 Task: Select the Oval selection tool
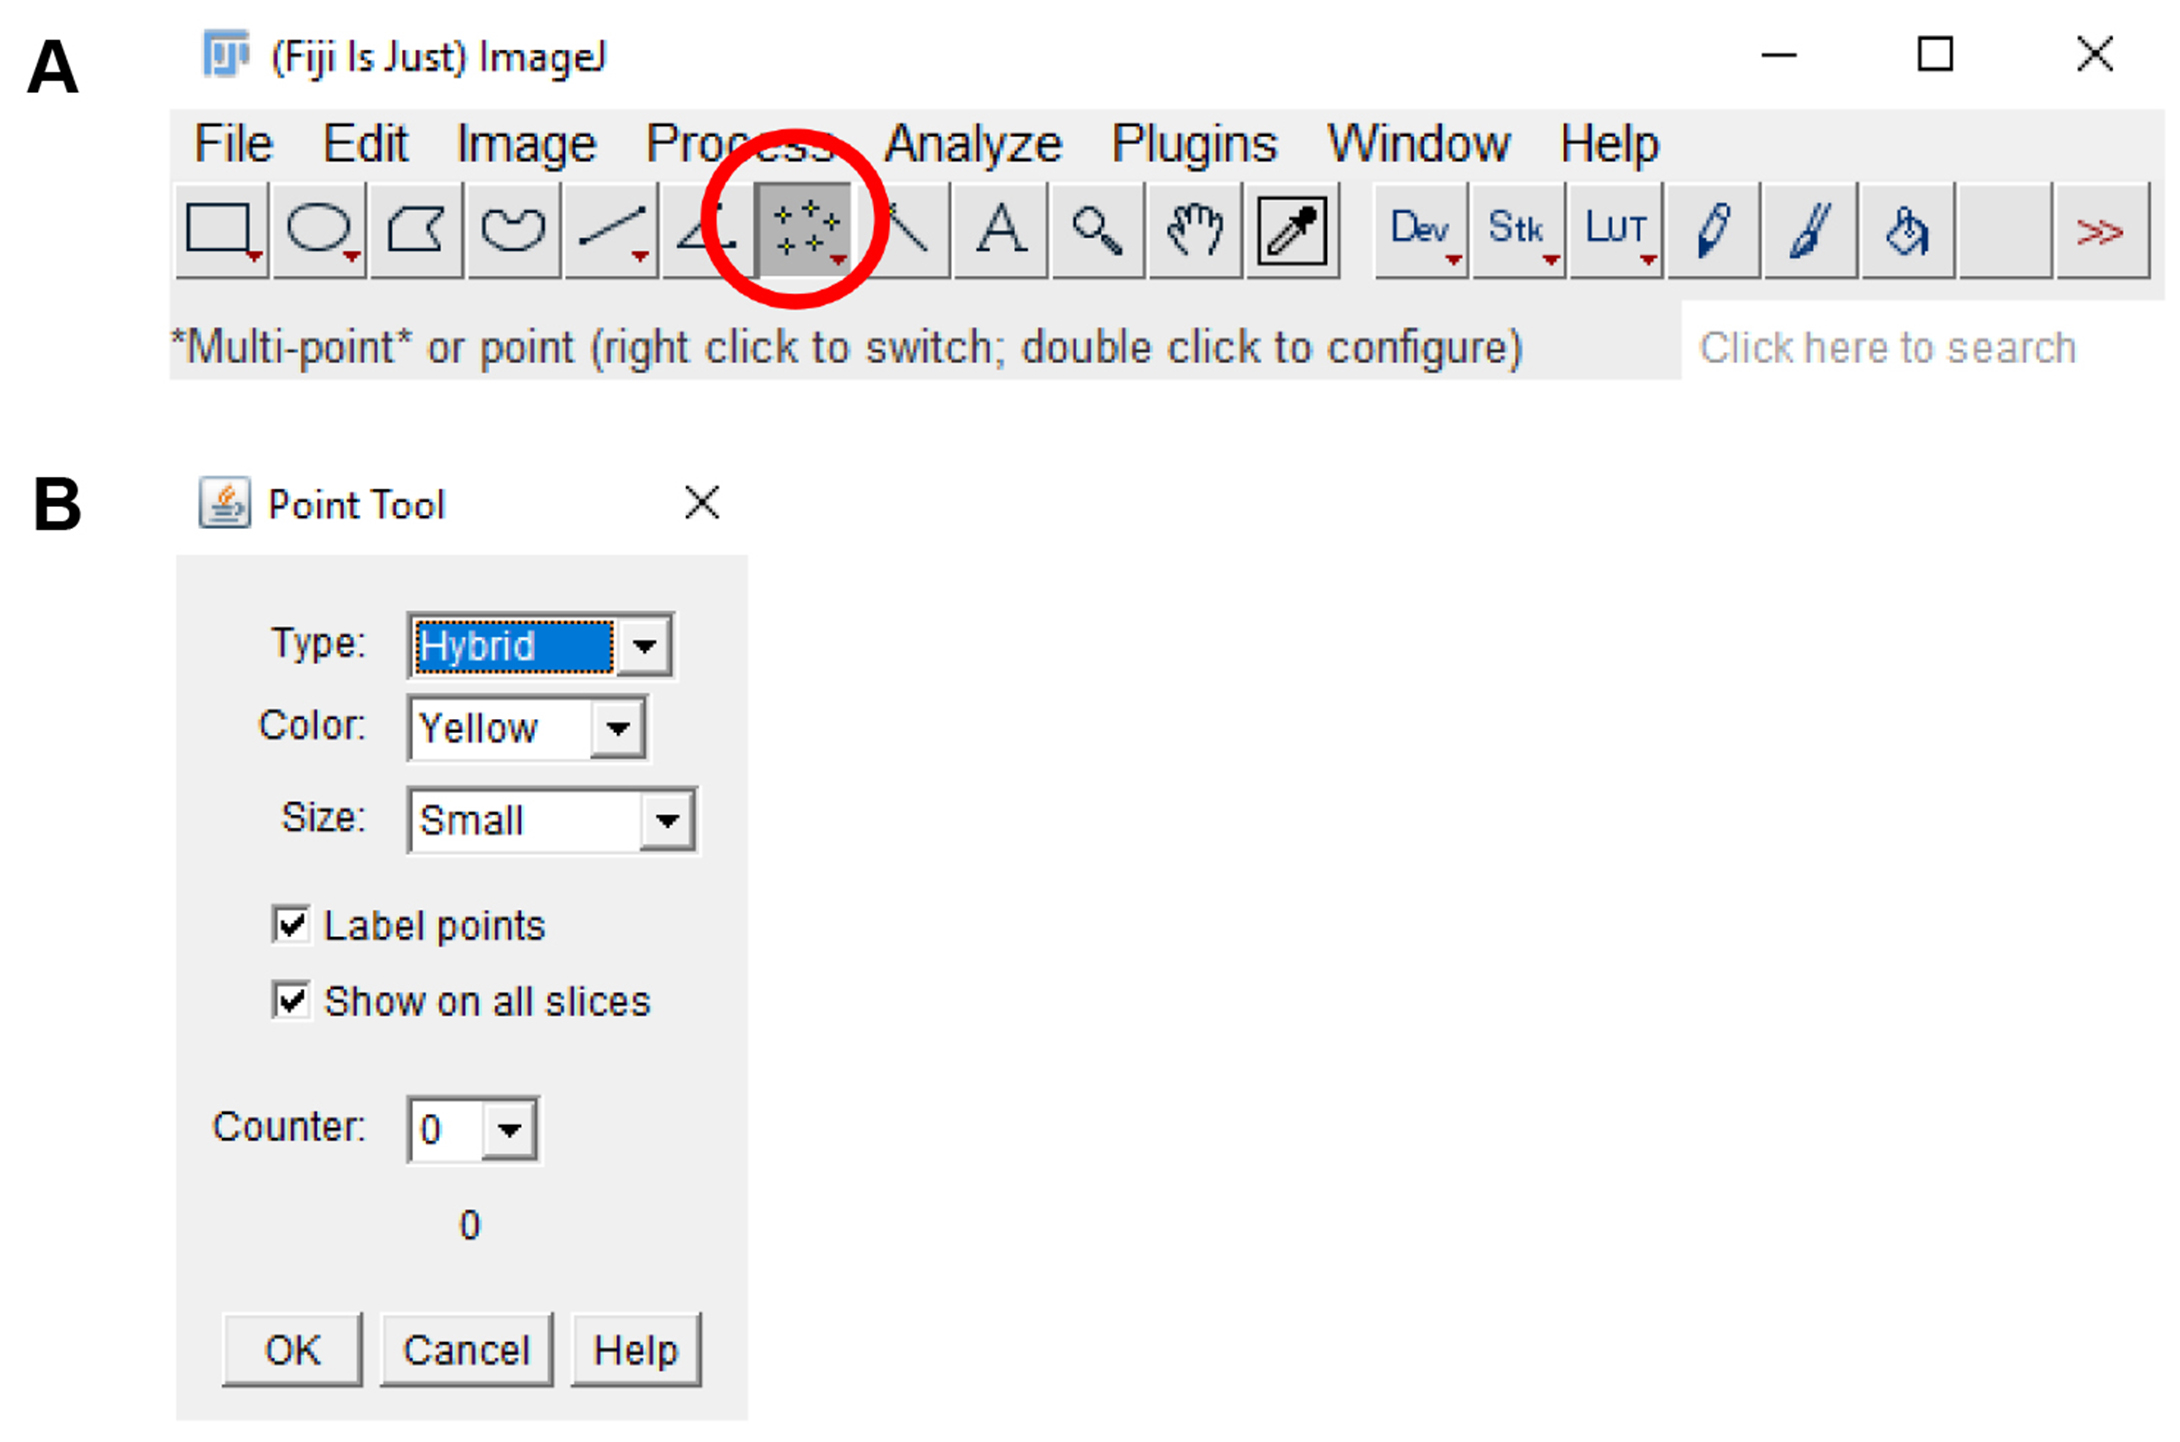(319, 230)
